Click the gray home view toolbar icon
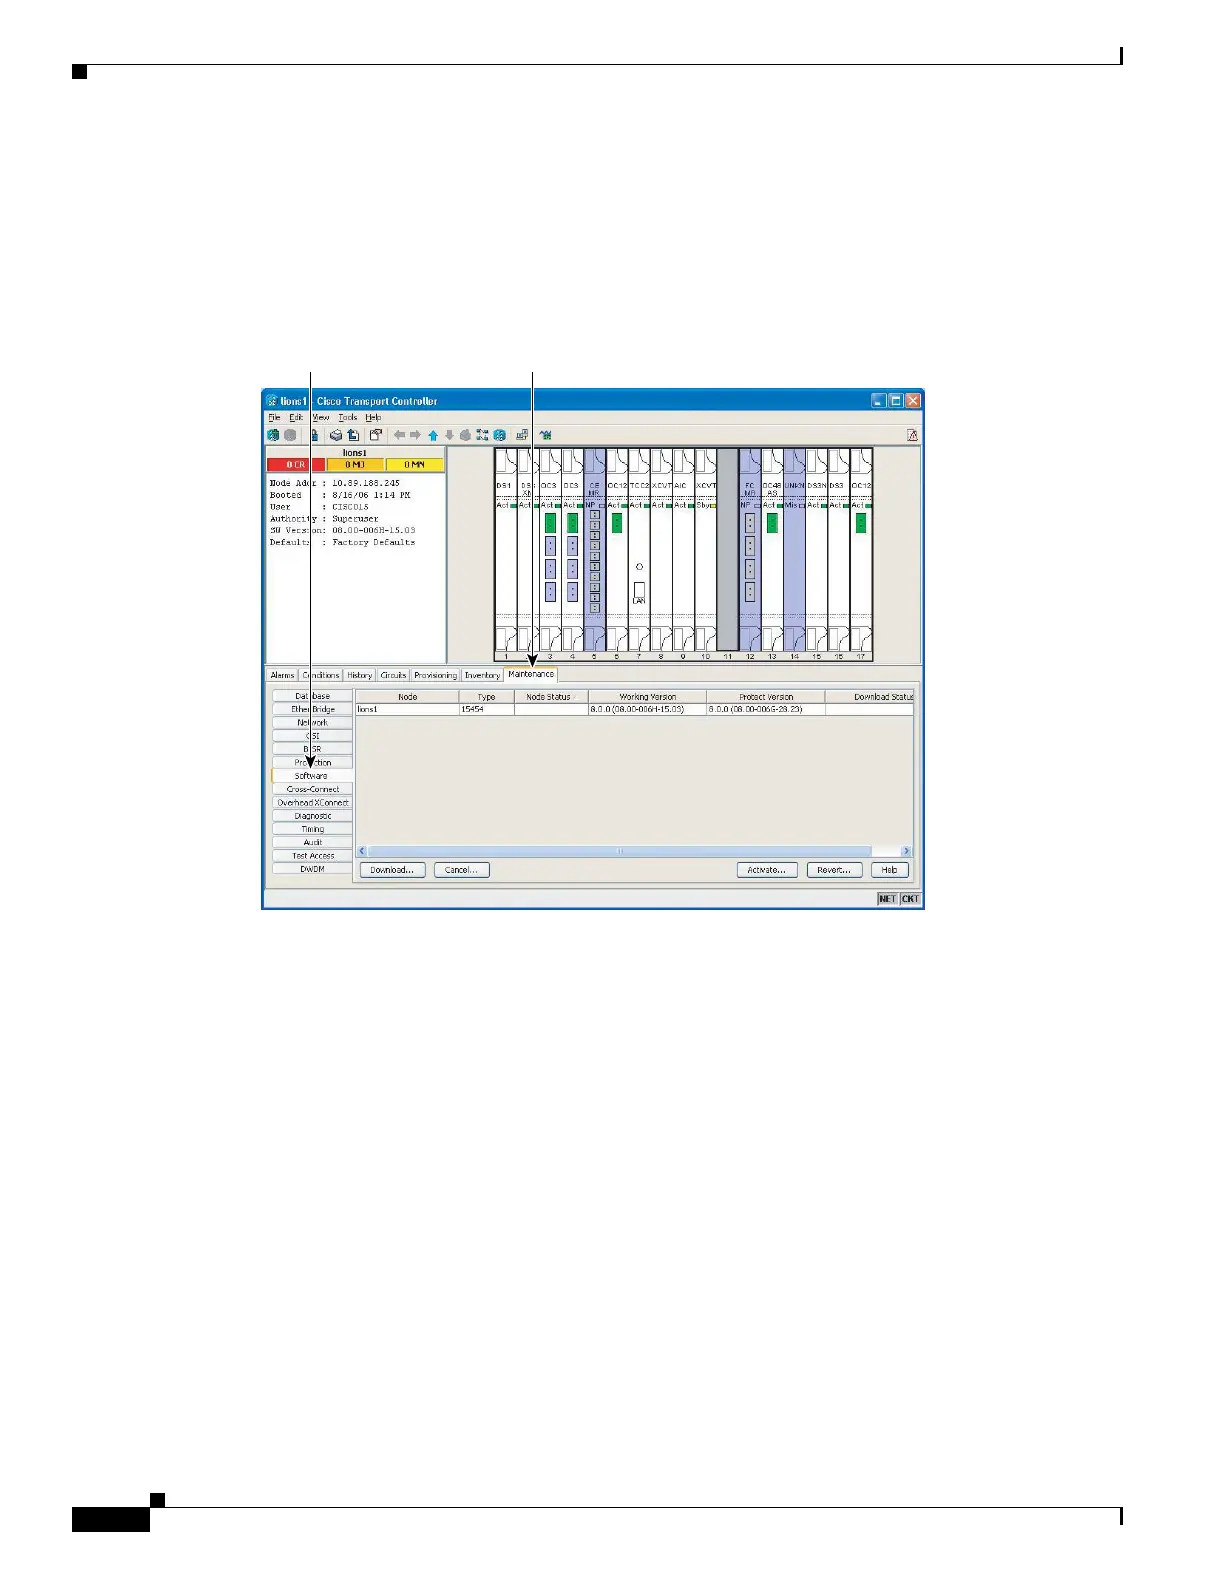 pos(465,435)
